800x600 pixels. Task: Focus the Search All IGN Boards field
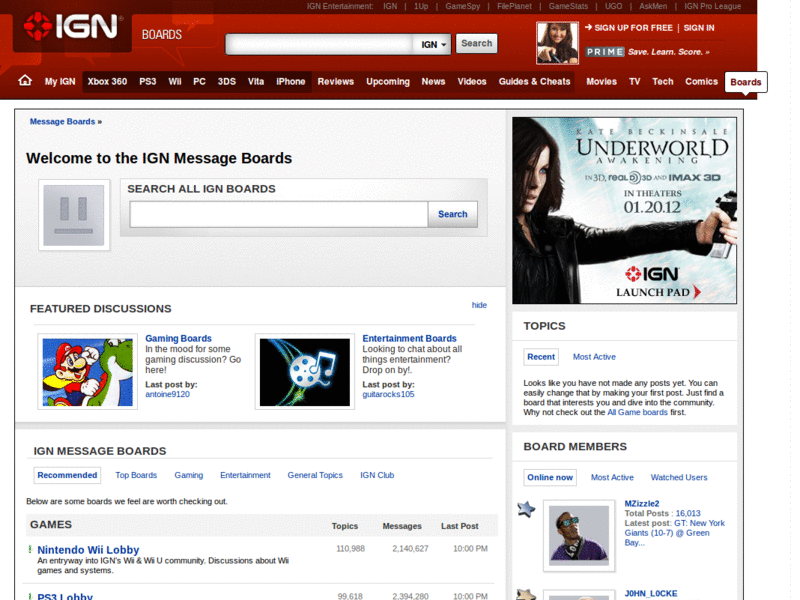pos(279,214)
